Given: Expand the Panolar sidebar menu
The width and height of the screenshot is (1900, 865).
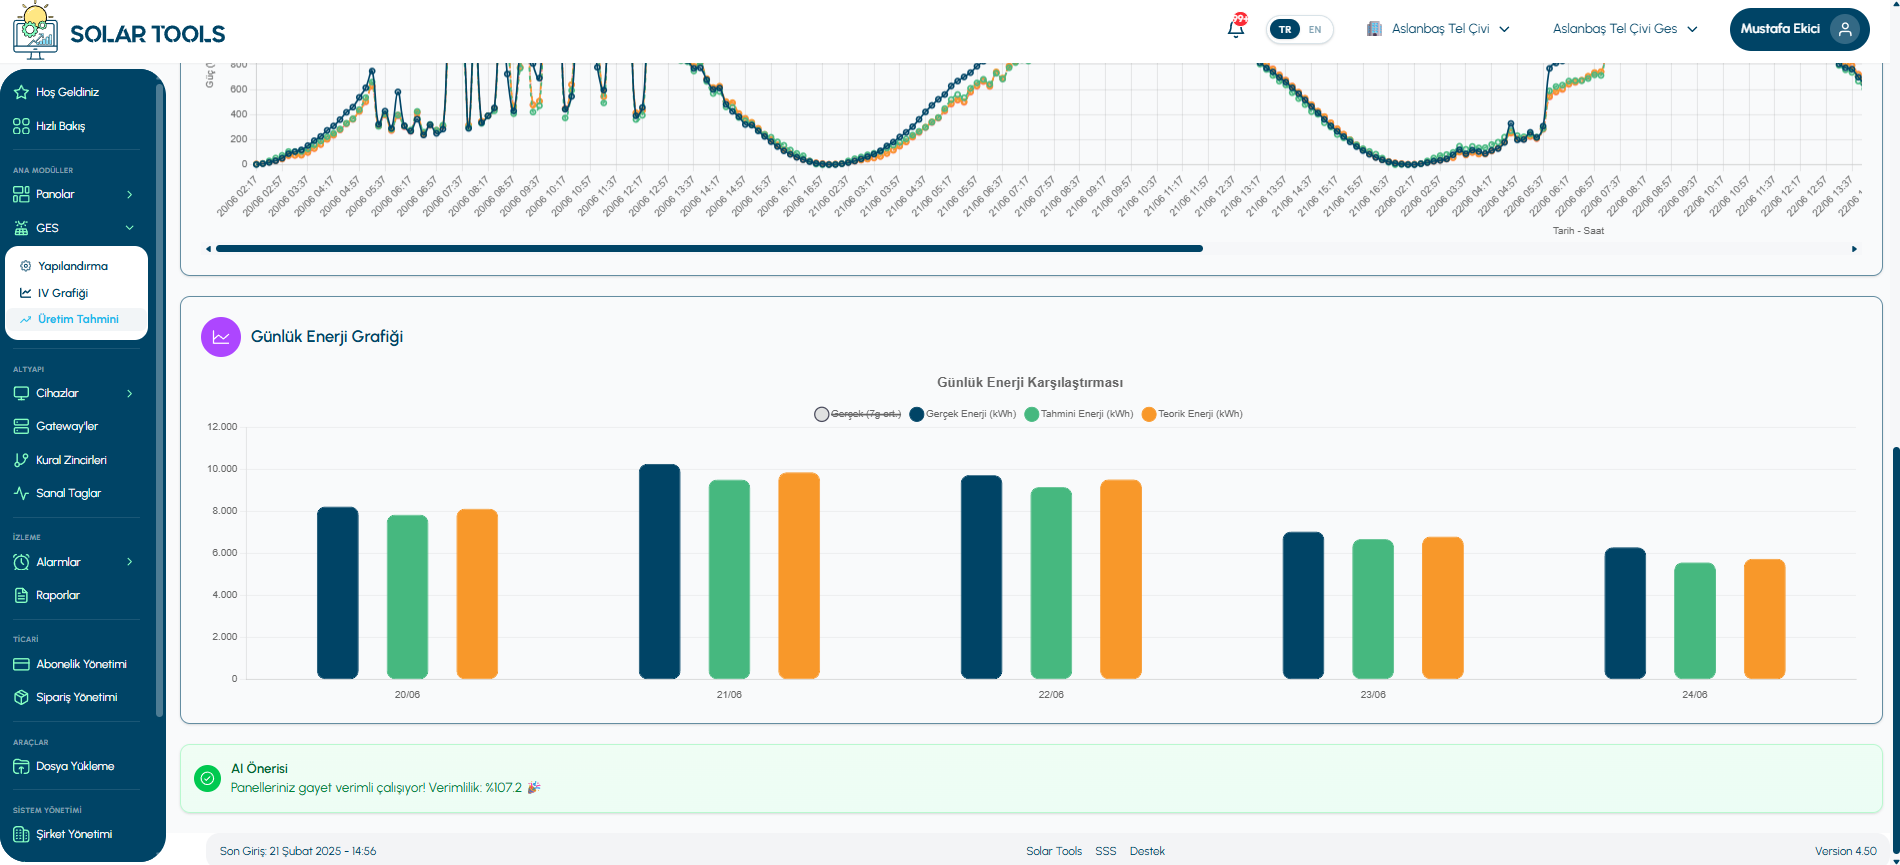Looking at the screenshot, I should pos(73,194).
